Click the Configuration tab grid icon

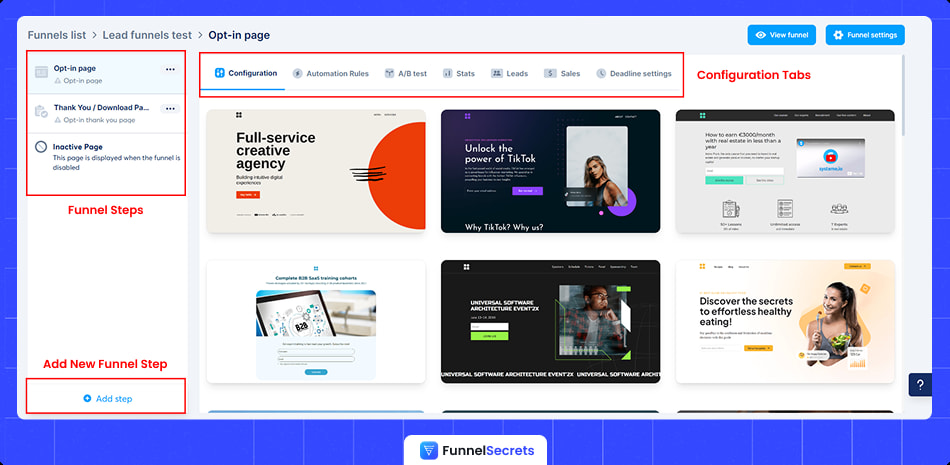[219, 73]
